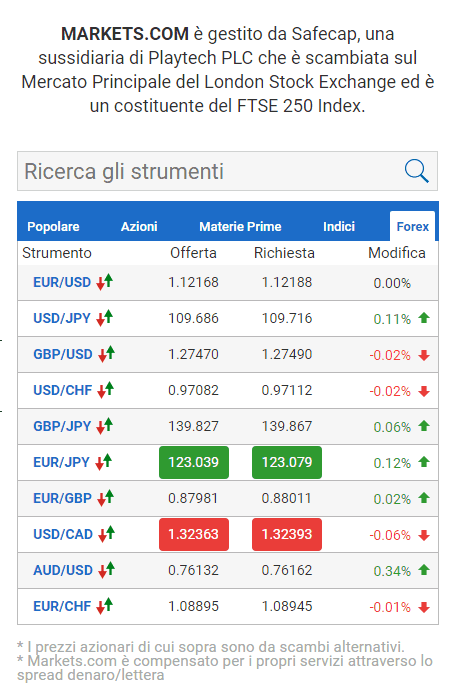The width and height of the screenshot is (456, 698).
Task: Click the up/down arrows icon beside GBP/USD
Action: tap(106, 354)
